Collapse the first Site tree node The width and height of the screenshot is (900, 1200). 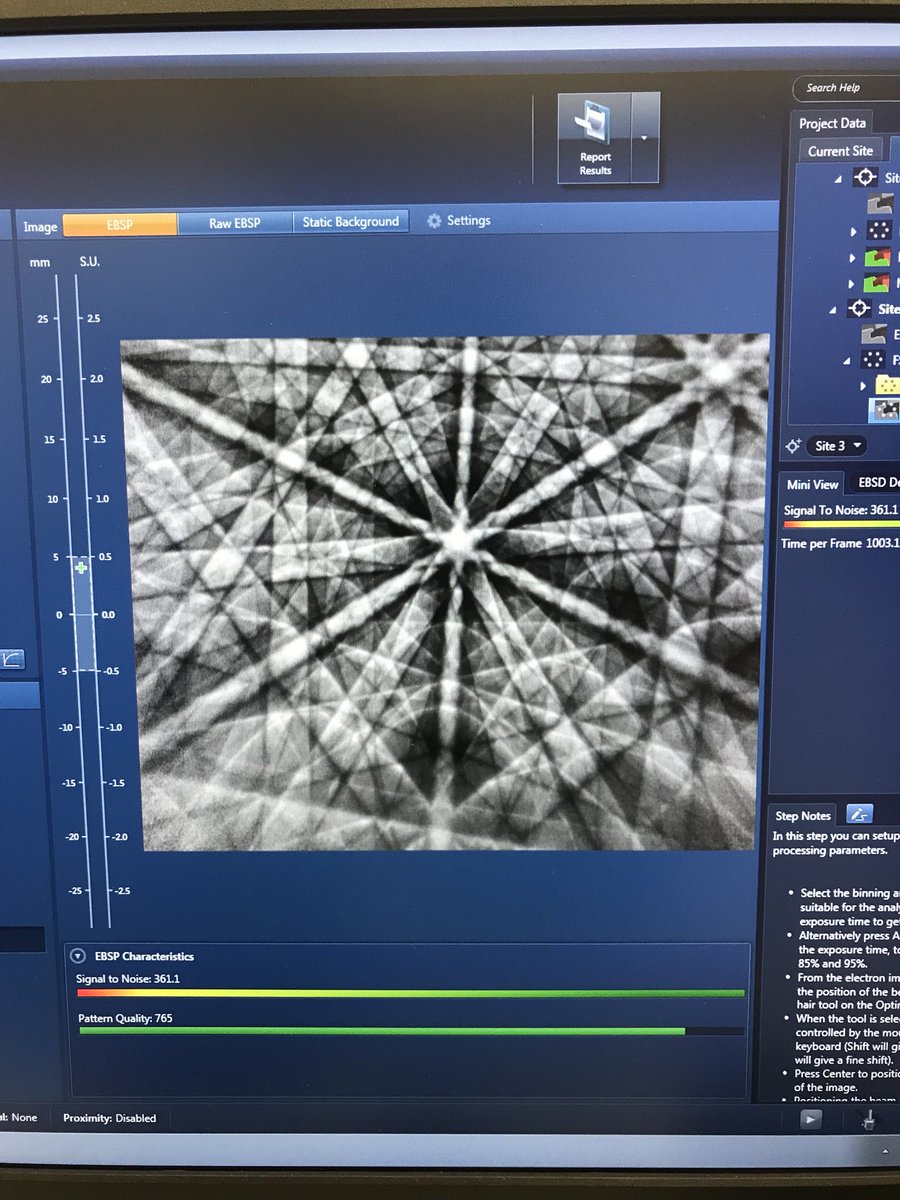(838, 177)
